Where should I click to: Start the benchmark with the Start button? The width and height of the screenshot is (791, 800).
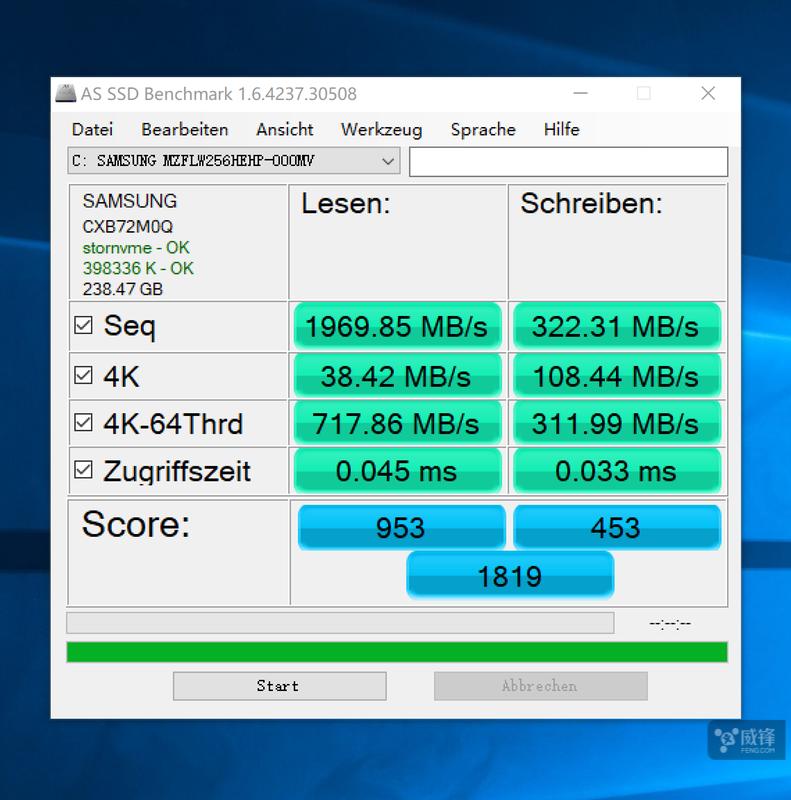[x=280, y=686]
